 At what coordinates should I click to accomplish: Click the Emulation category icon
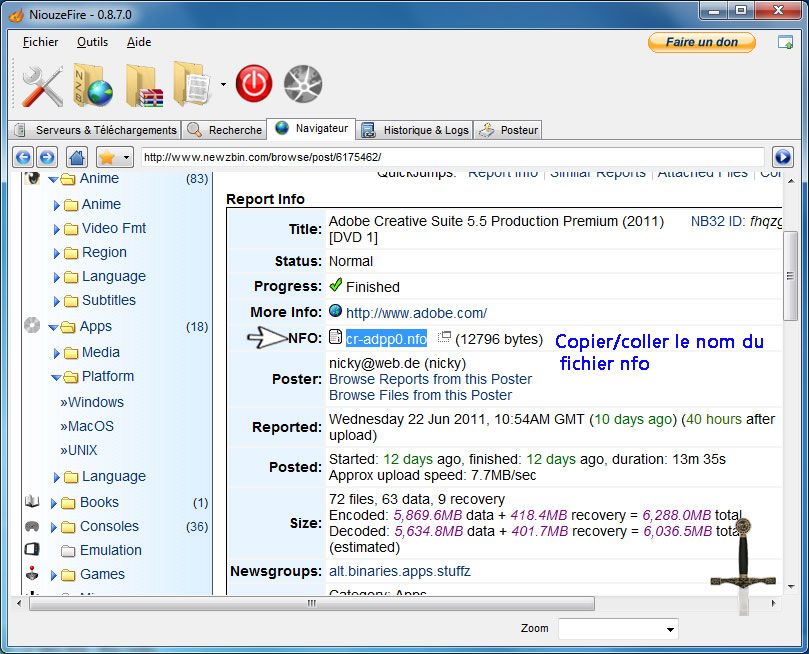pos(32,549)
